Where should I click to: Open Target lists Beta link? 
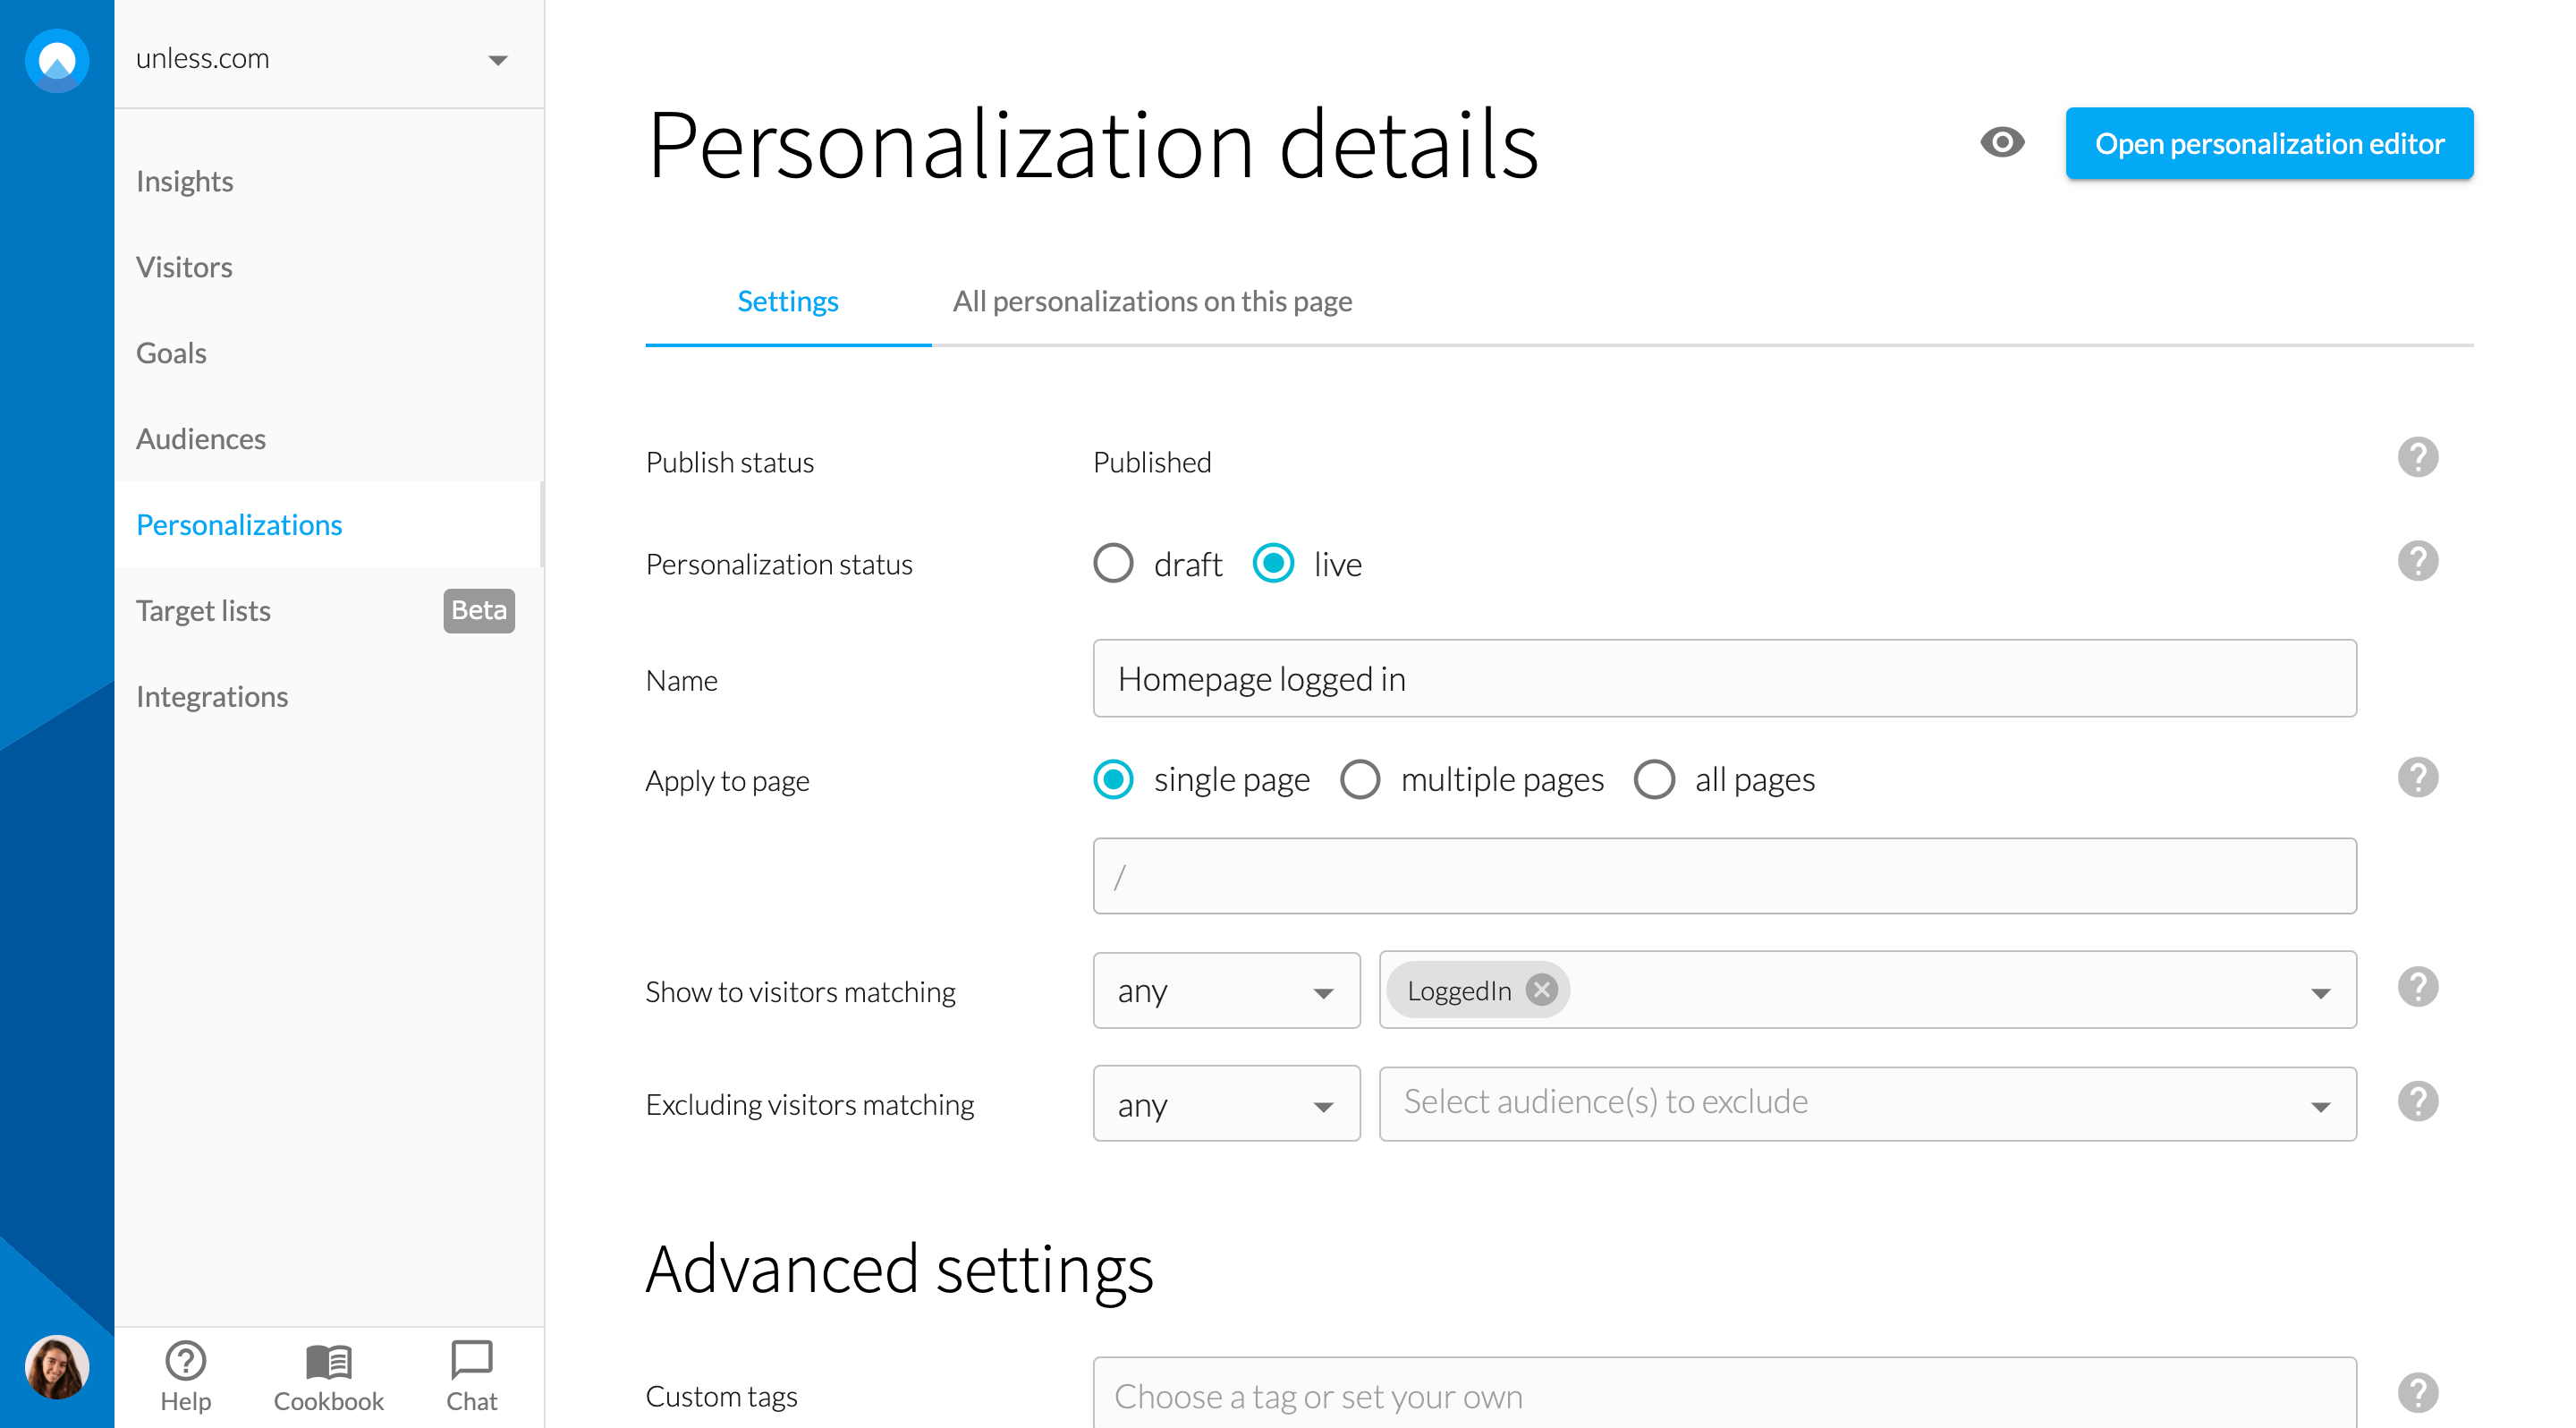204,610
